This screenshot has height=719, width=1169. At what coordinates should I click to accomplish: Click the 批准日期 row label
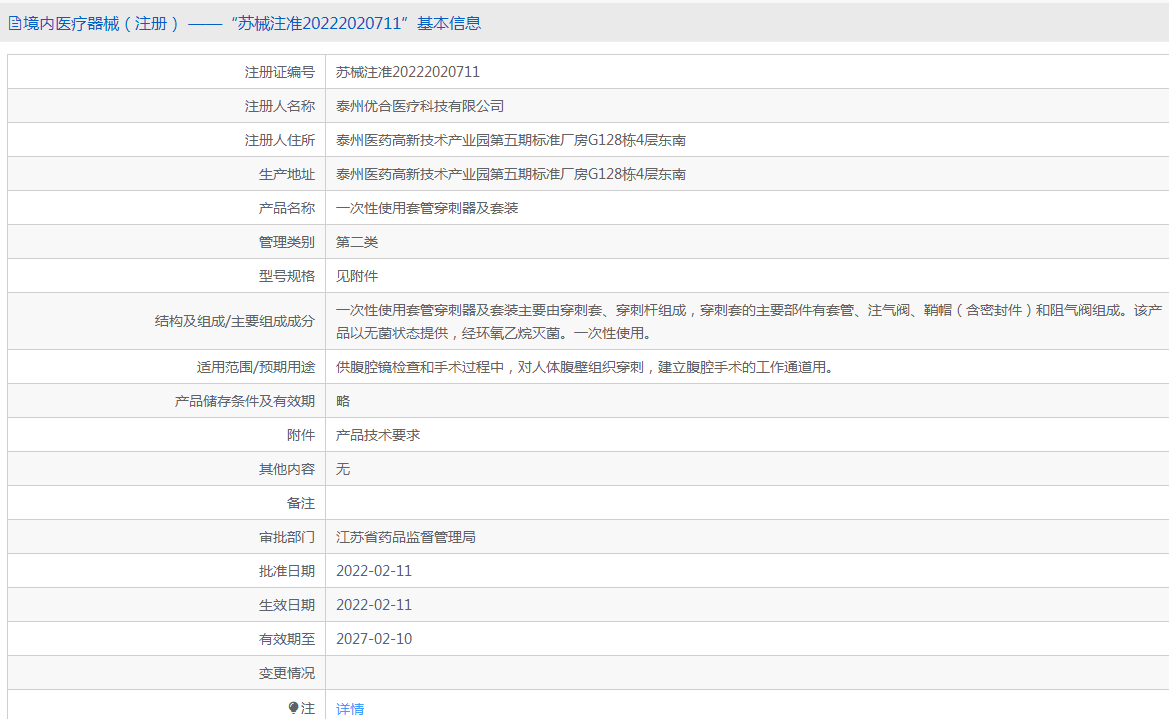click(287, 571)
